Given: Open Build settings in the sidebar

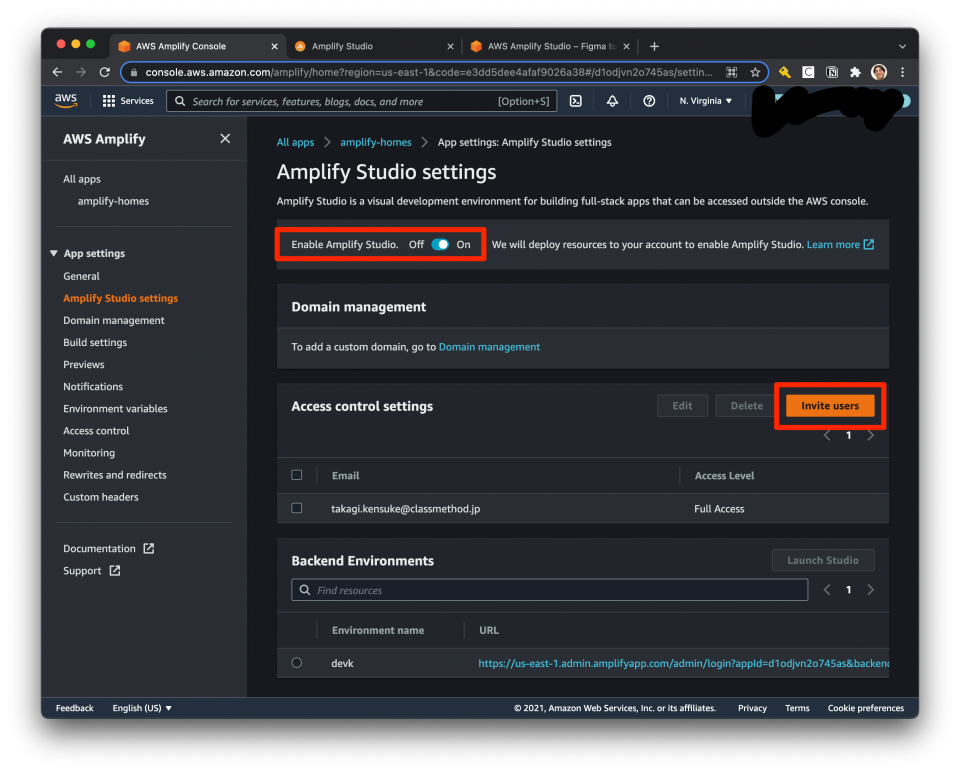Looking at the screenshot, I should point(95,342).
